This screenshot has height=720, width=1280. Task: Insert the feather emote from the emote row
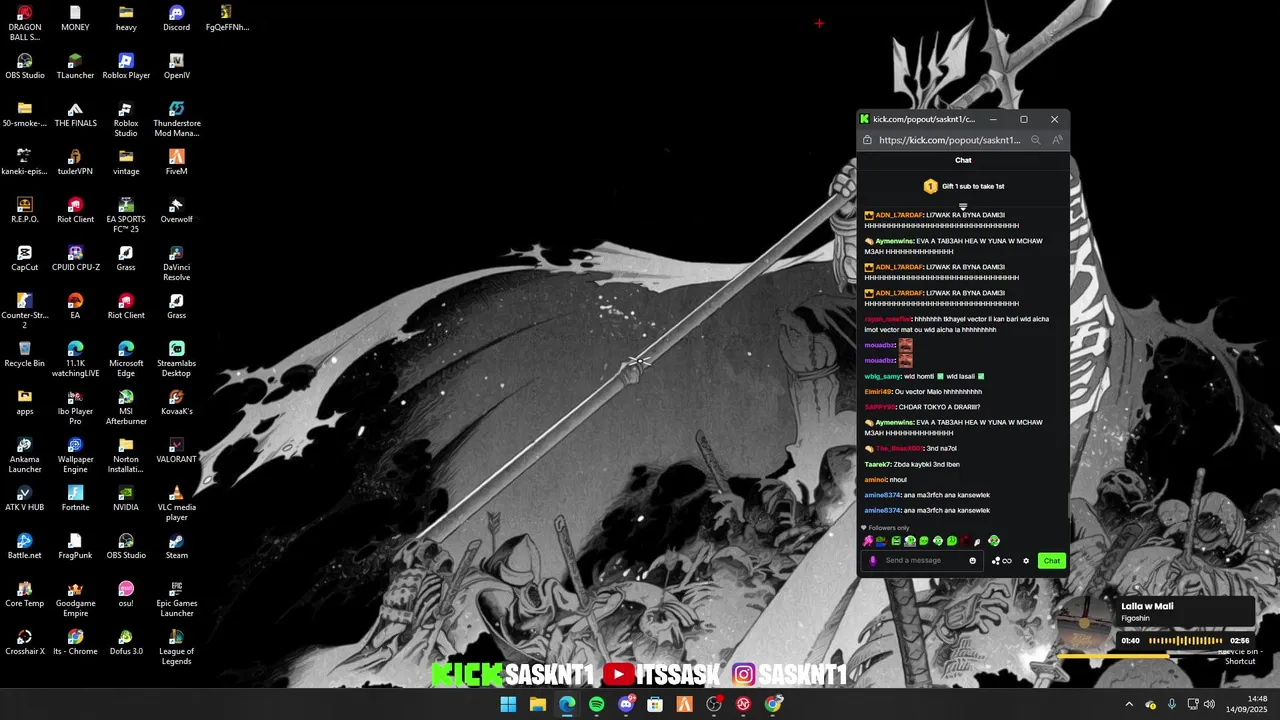978,541
